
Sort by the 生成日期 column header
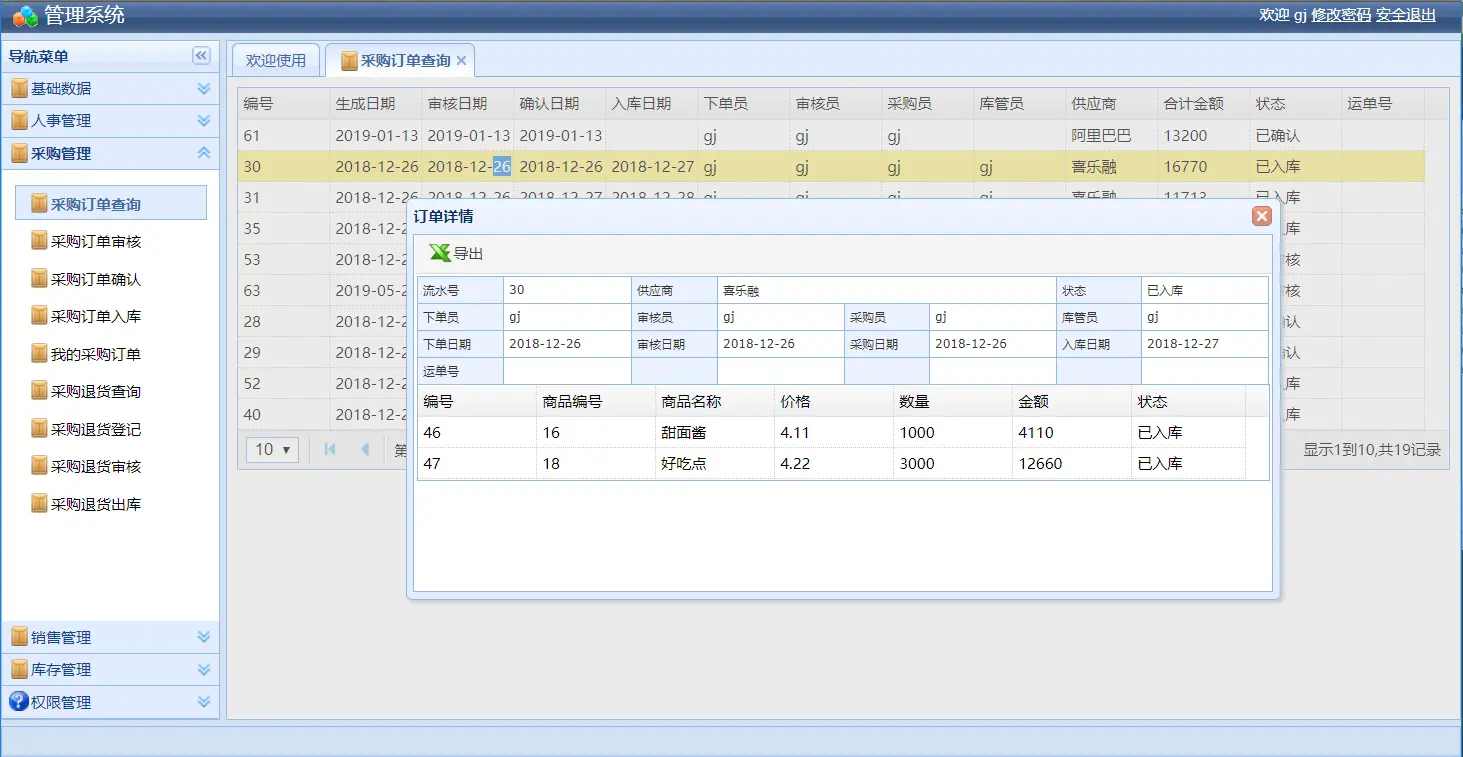pyautogui.click(x=375, y=104)
